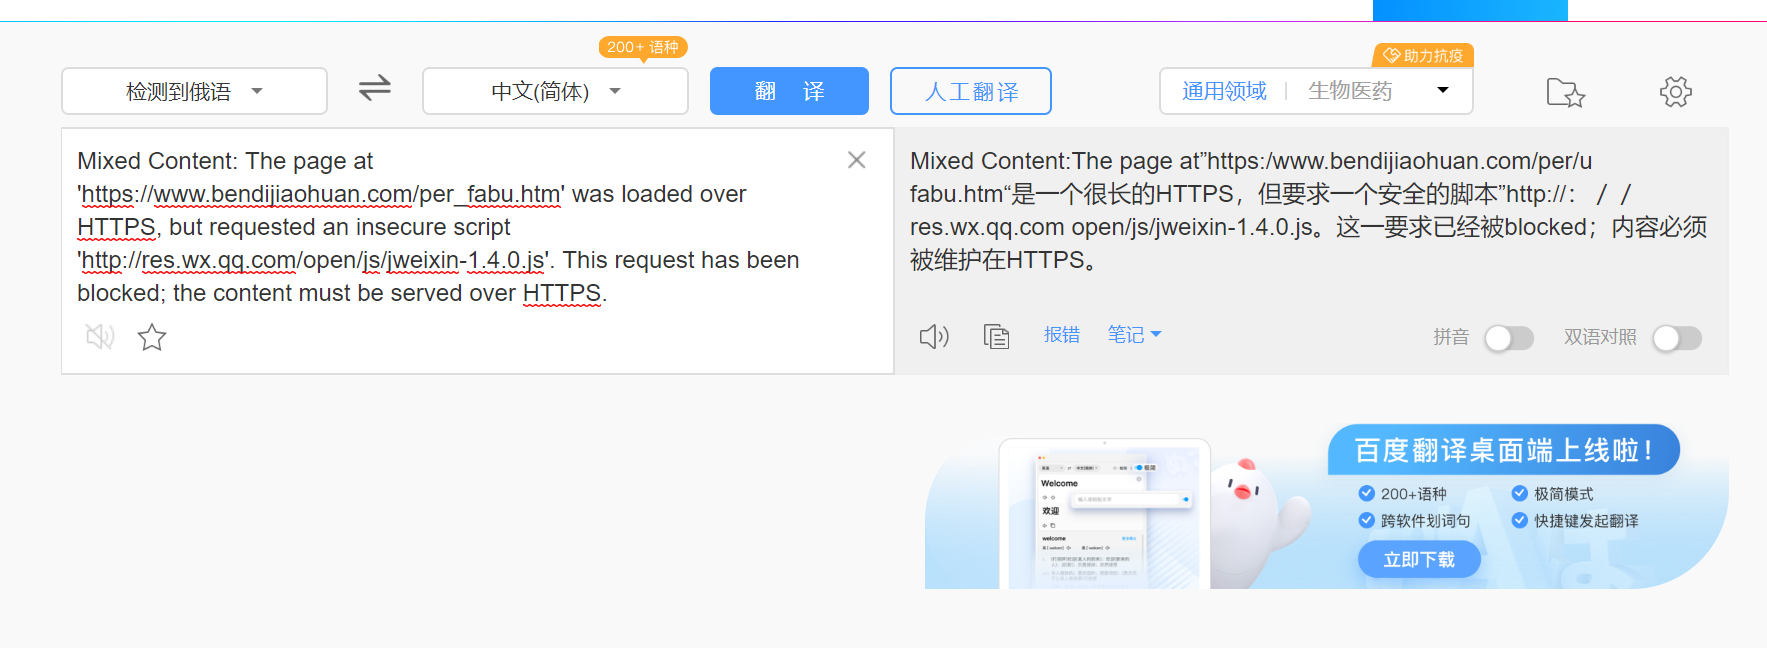
Task: Toggle the 双语对照 switch
Action: click(1677, 338)
